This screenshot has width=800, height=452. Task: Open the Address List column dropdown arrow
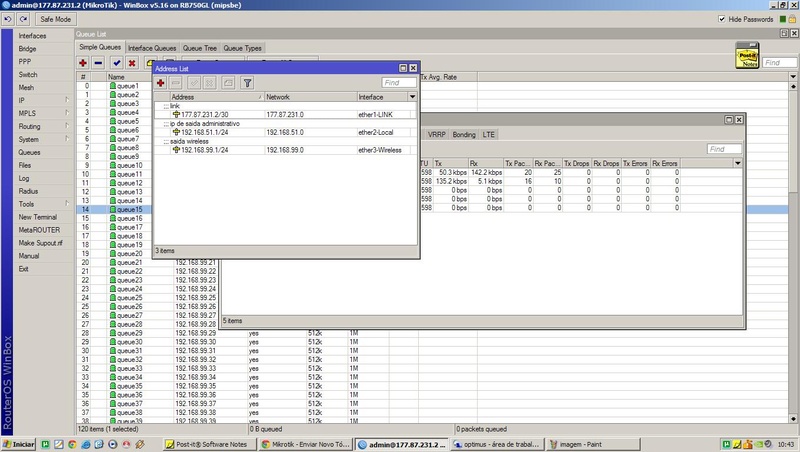(412, 96)
